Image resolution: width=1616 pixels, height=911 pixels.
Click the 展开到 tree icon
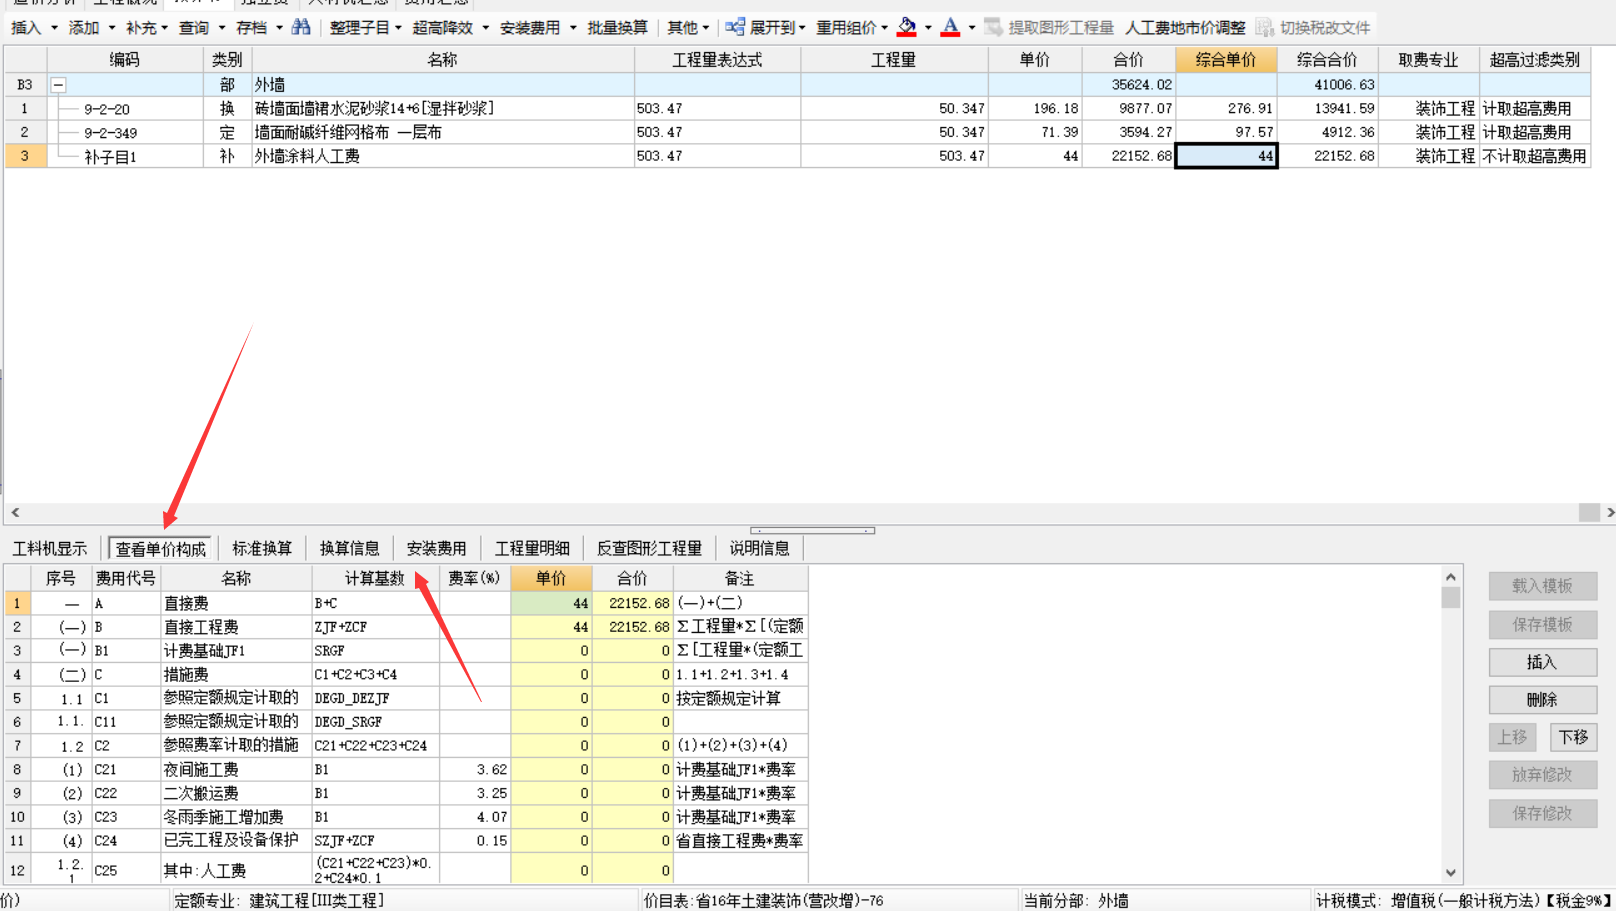pos(735,27)
